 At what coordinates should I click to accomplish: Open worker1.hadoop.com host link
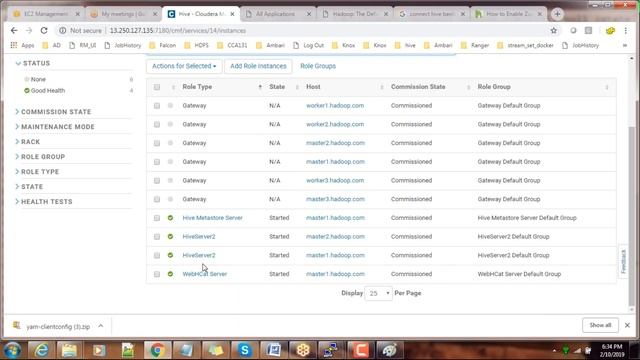[335, 106]
